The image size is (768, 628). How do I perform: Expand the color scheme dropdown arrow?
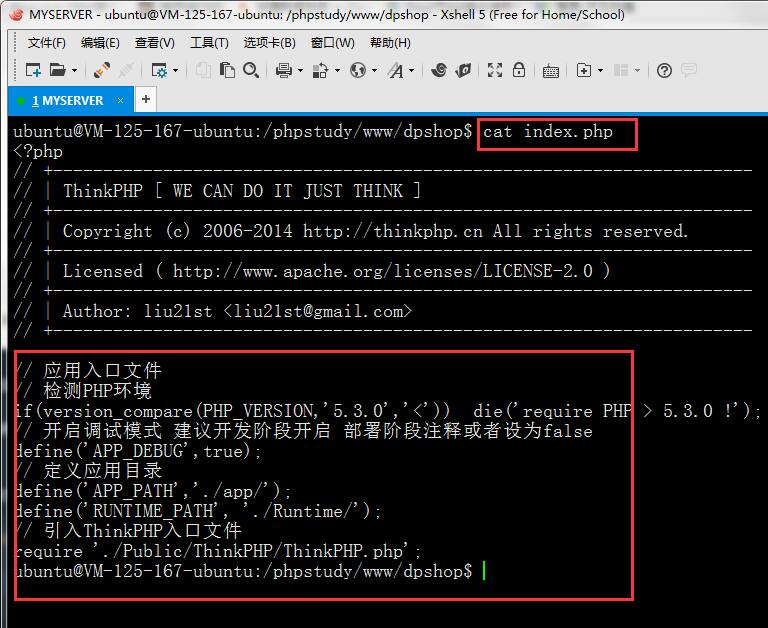(337, 71)
